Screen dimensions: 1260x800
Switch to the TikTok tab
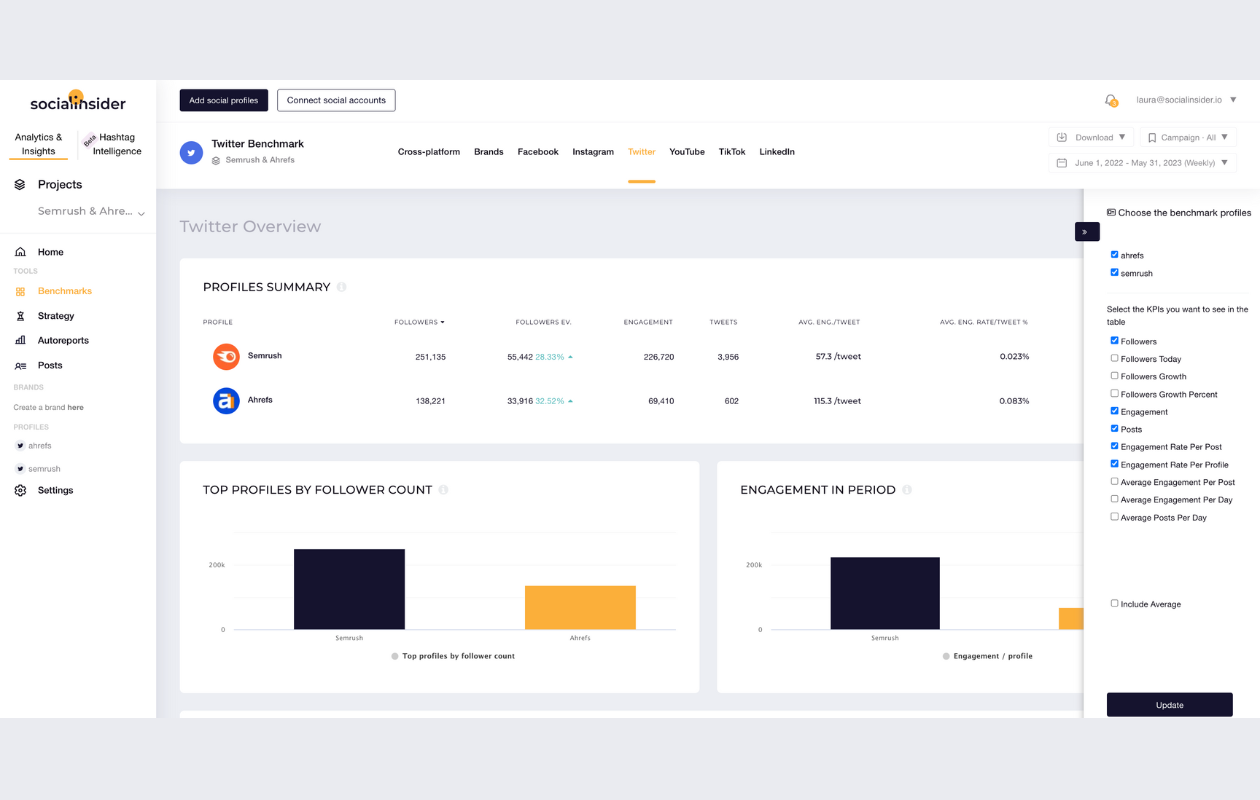point(732,152)
